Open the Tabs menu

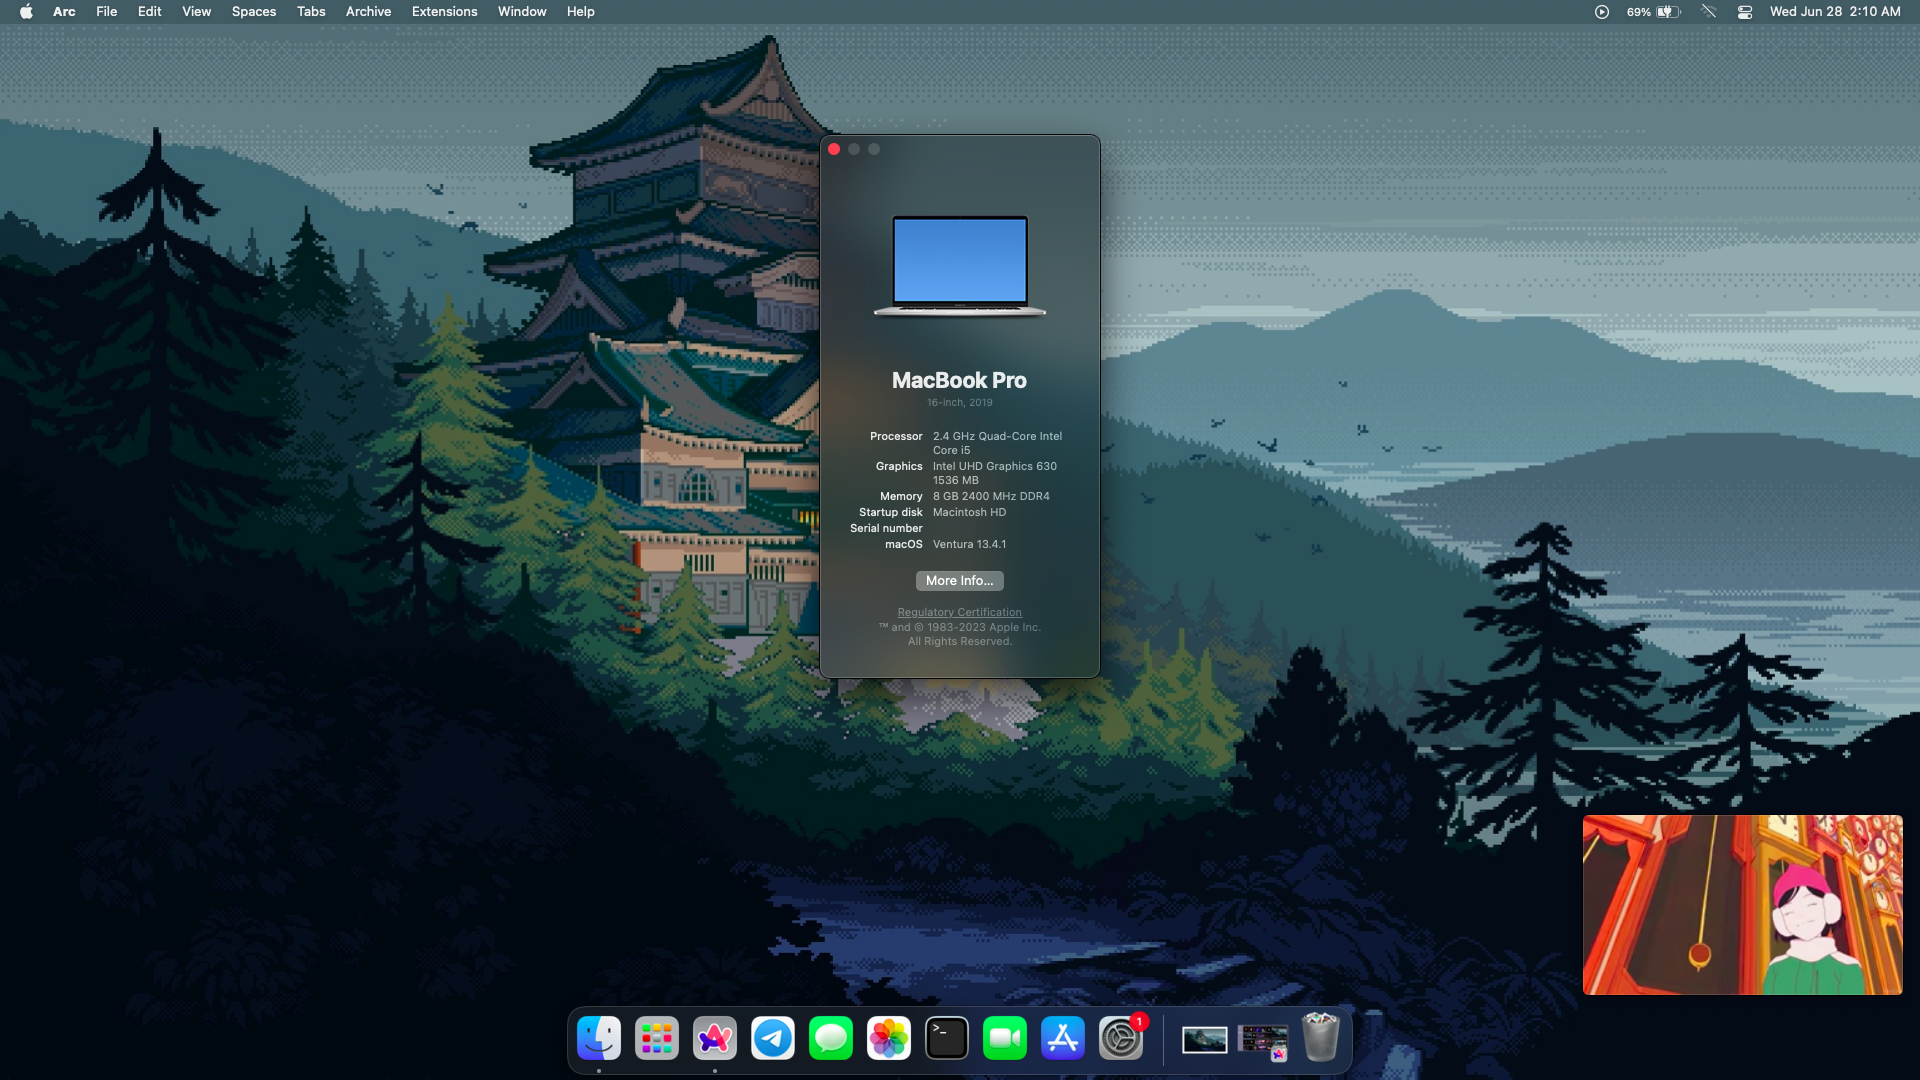pyautogui.click(x=311, y=12)
